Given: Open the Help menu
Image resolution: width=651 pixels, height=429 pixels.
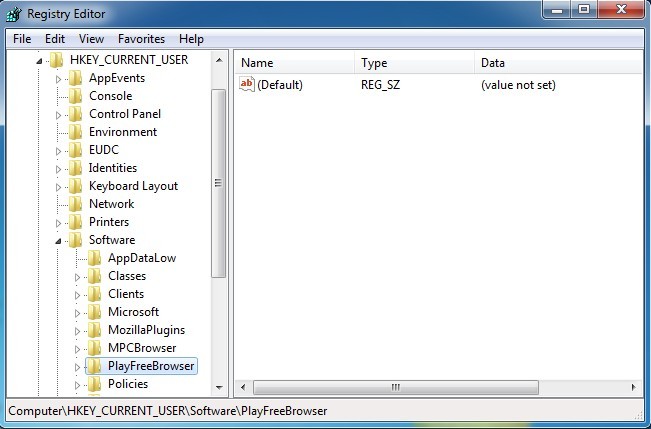Looking at the screenshot, I should pos(191,39).
